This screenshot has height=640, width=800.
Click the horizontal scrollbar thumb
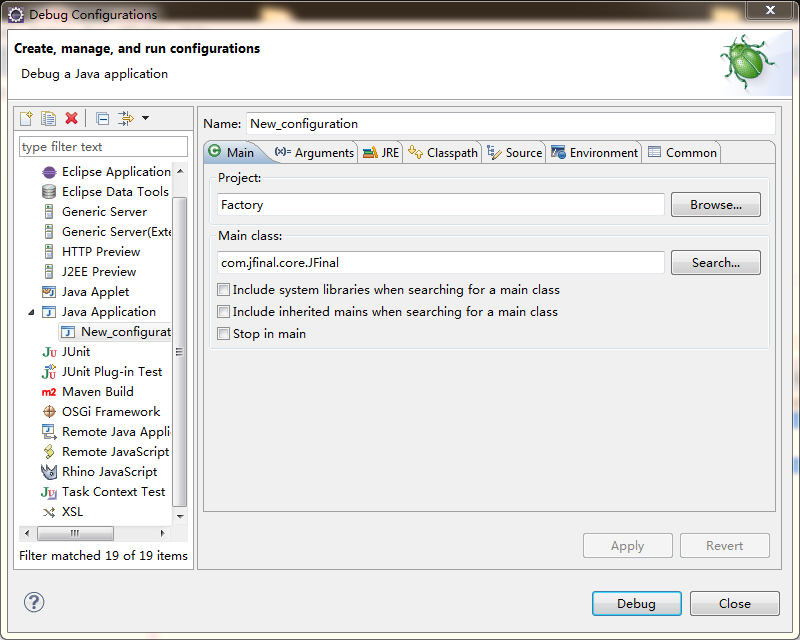click(76, 533)
